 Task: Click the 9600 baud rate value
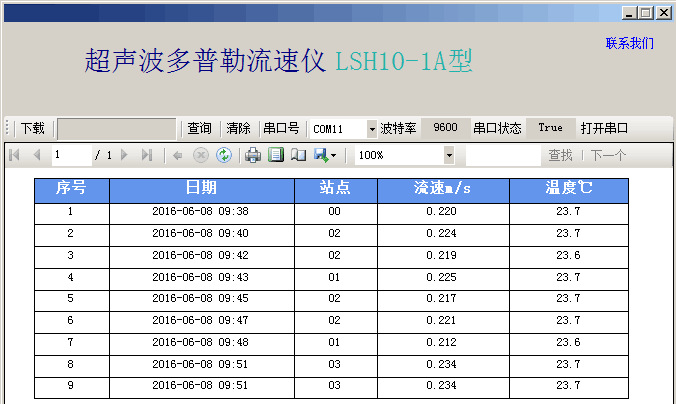coord(445,128)
